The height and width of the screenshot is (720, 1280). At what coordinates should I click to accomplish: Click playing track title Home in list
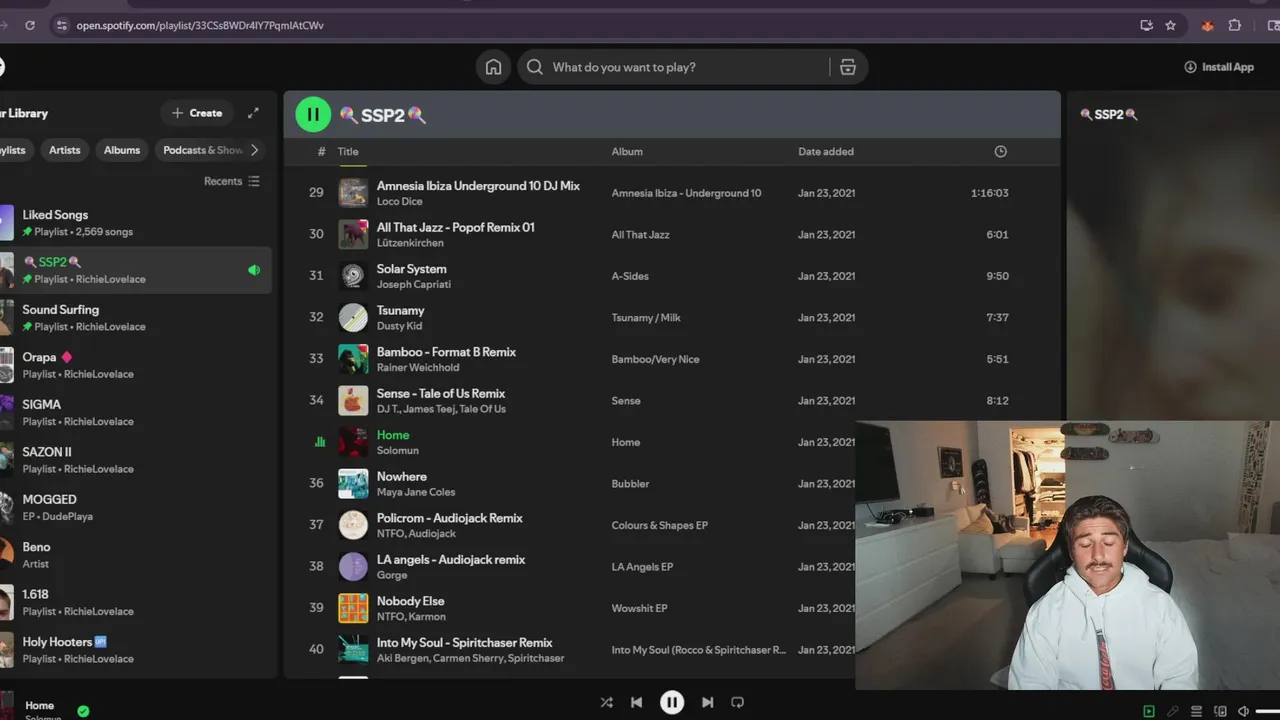(393, 435)
